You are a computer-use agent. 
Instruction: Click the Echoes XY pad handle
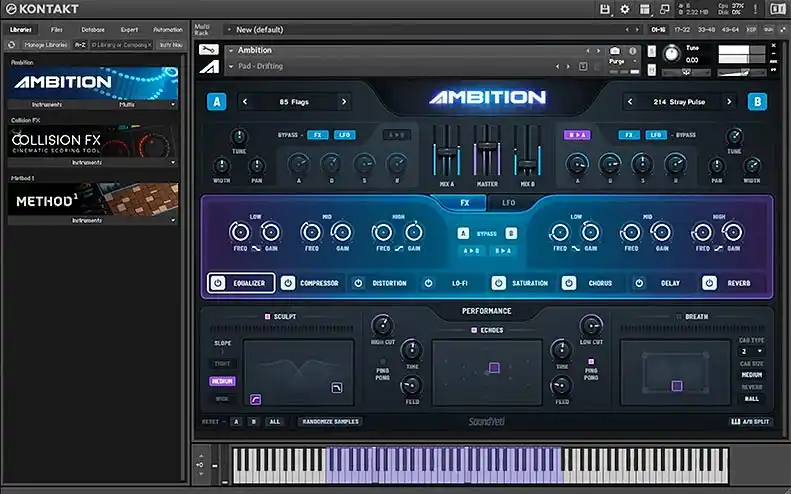click(x=494, y=367)
